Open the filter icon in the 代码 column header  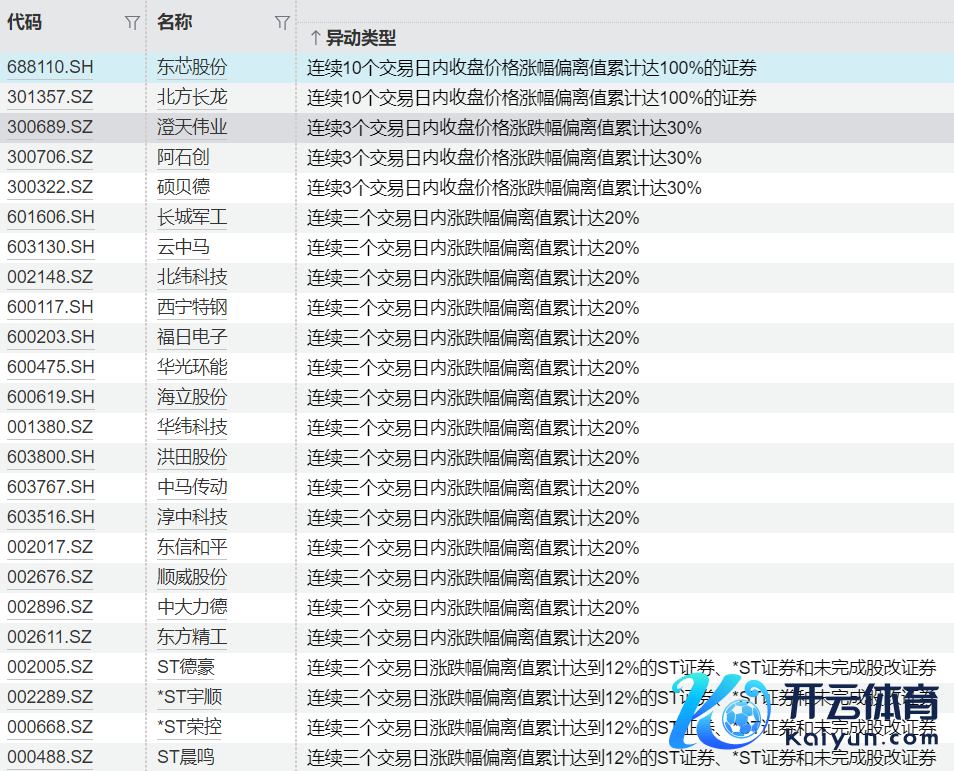click(132, 23)
